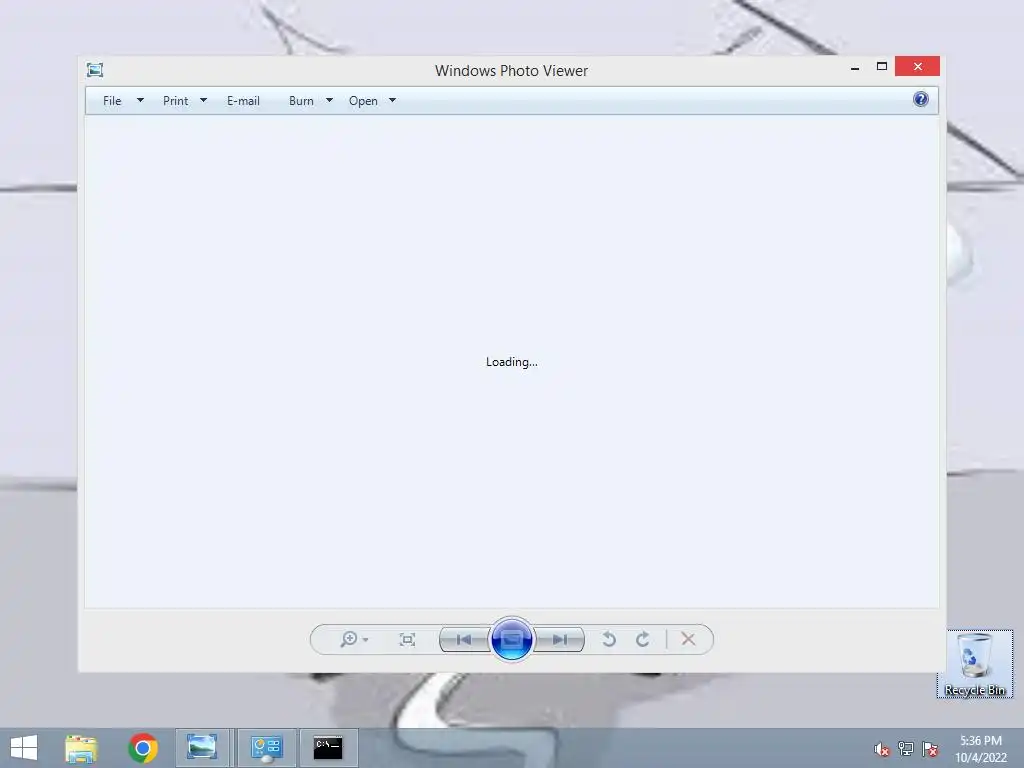Expand the Open dropdown arrow
The height and width of the screenshot is (768, 1024).
(x=392, y=101)
